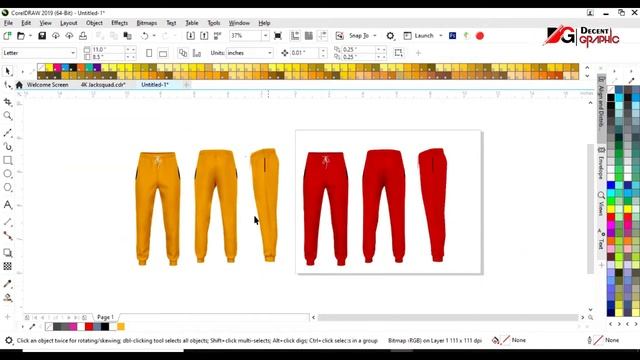The height and width of the screenshot is (360, 640).
Task: Open the Views docker tab
Action: coord(601,204)
